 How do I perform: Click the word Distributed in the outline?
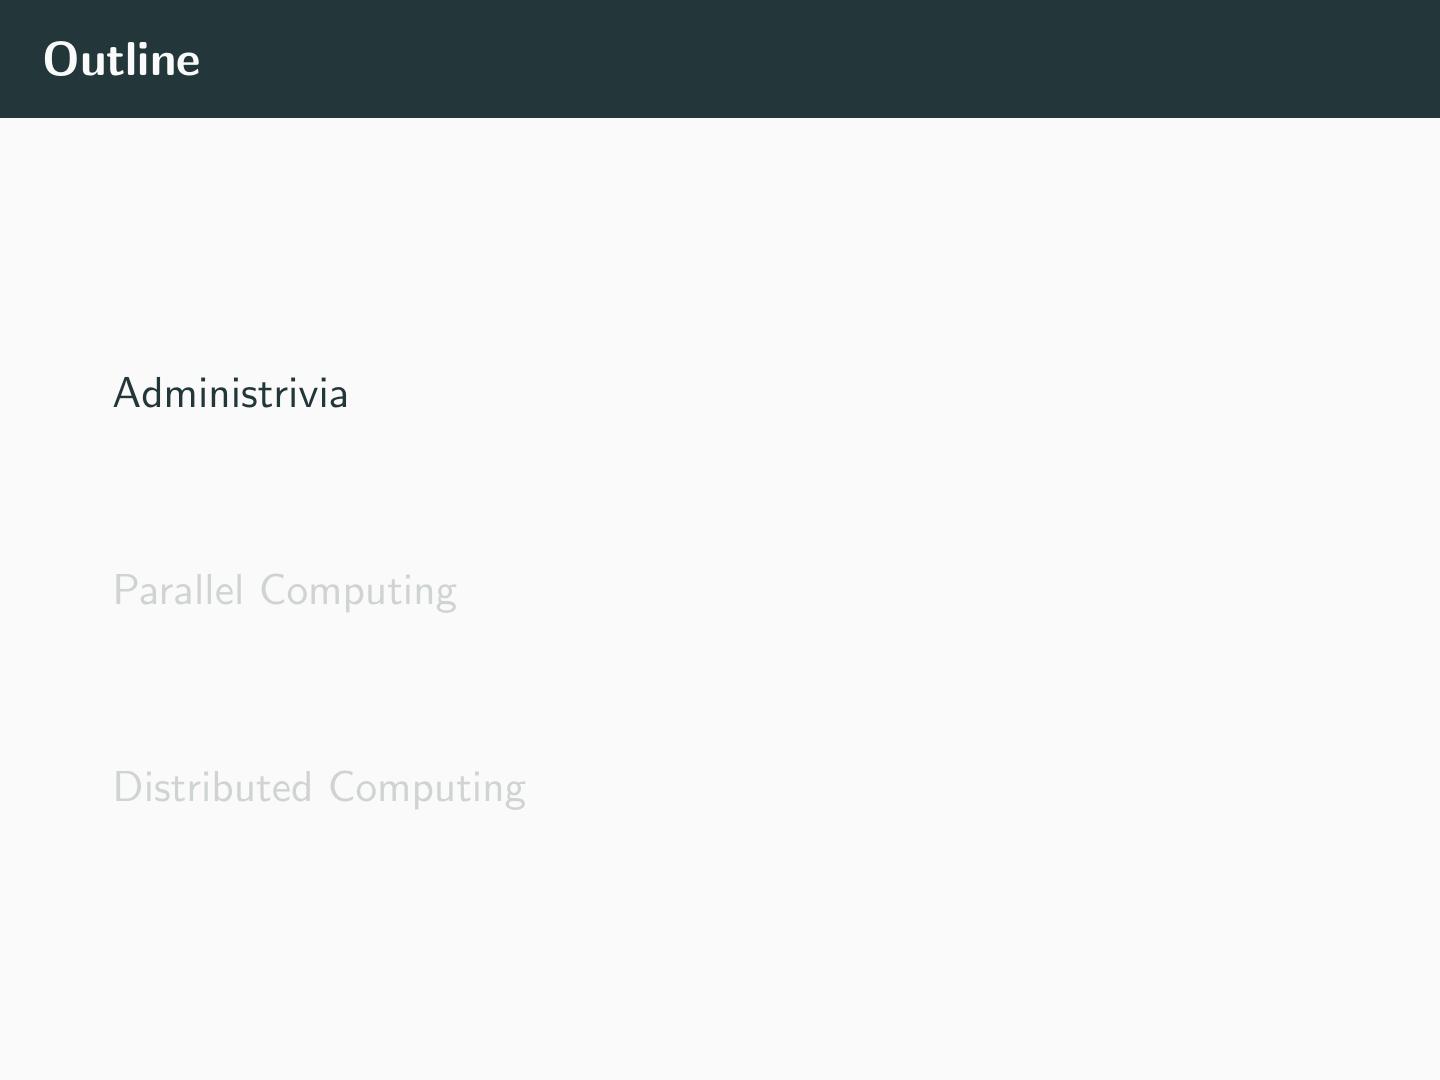(212, 788)
